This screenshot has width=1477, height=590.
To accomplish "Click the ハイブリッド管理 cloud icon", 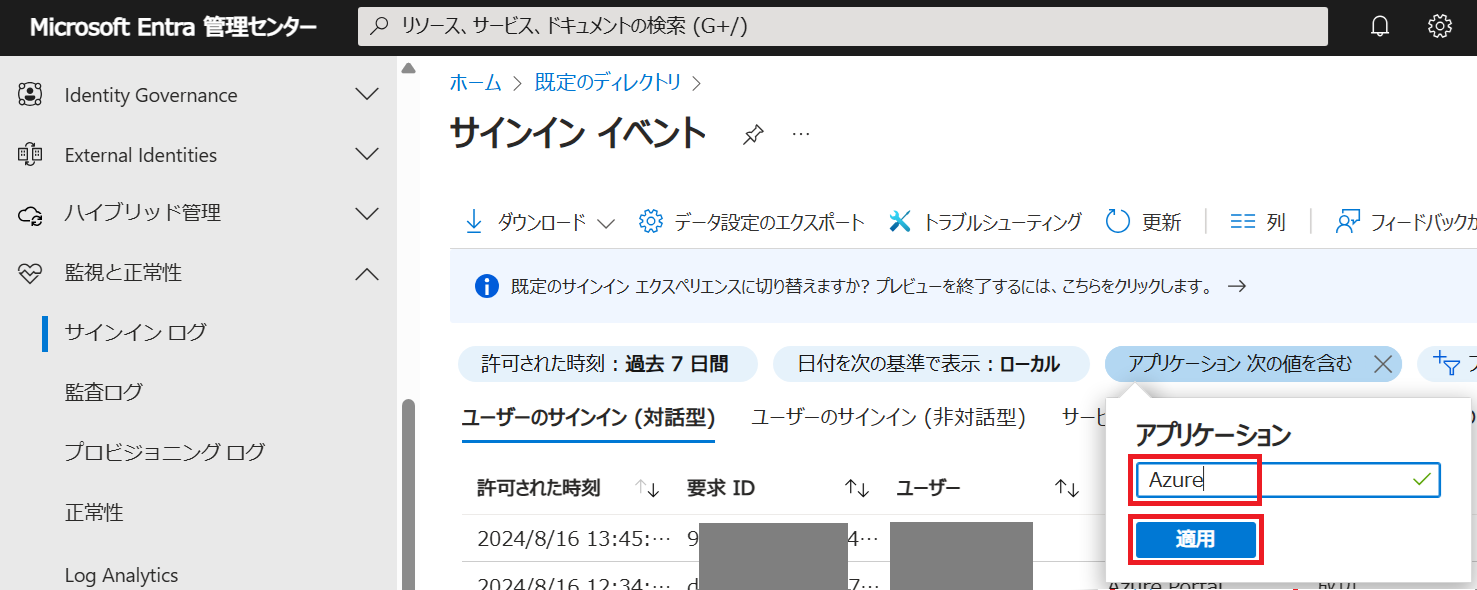I will point(30,214).
